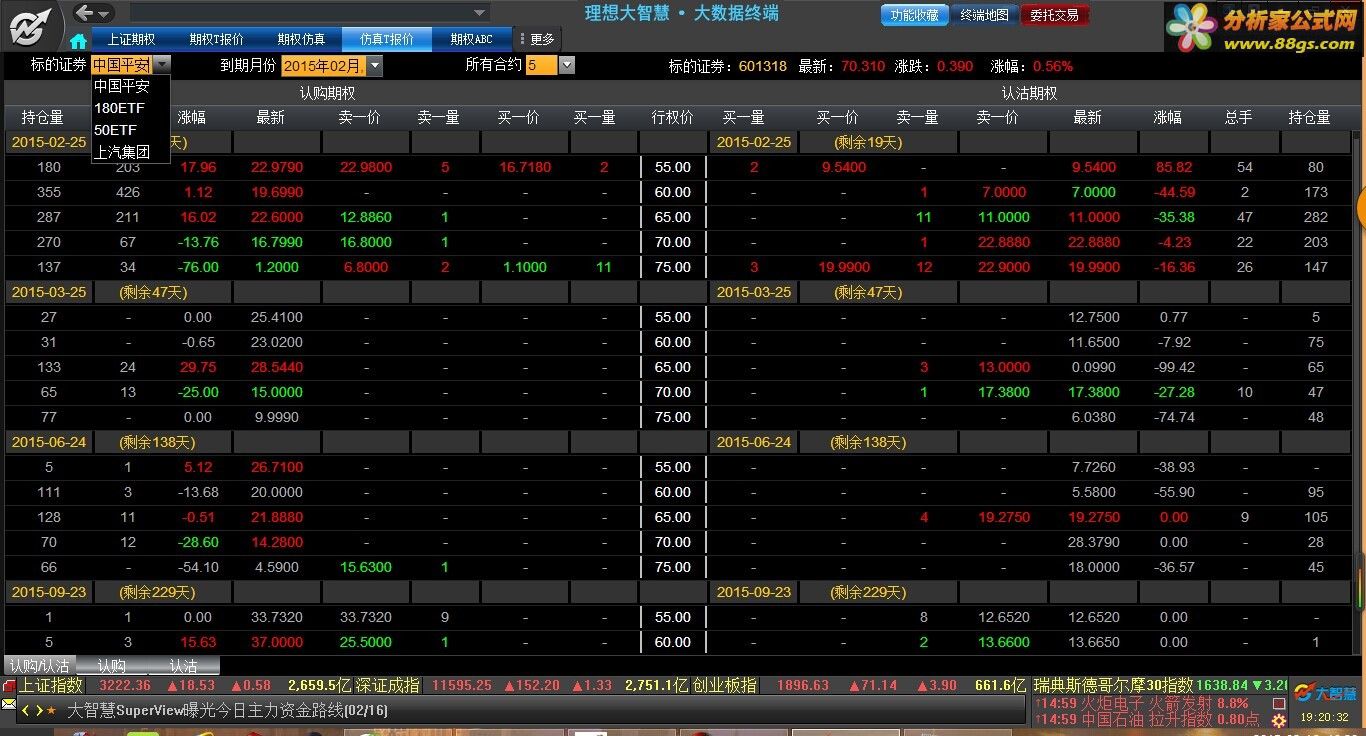Click 瑞典斯德哥尔摩30指数 ticker
Image resolution: width=1366 pixels, height=736 pixels.
(x=1113, y=686)
